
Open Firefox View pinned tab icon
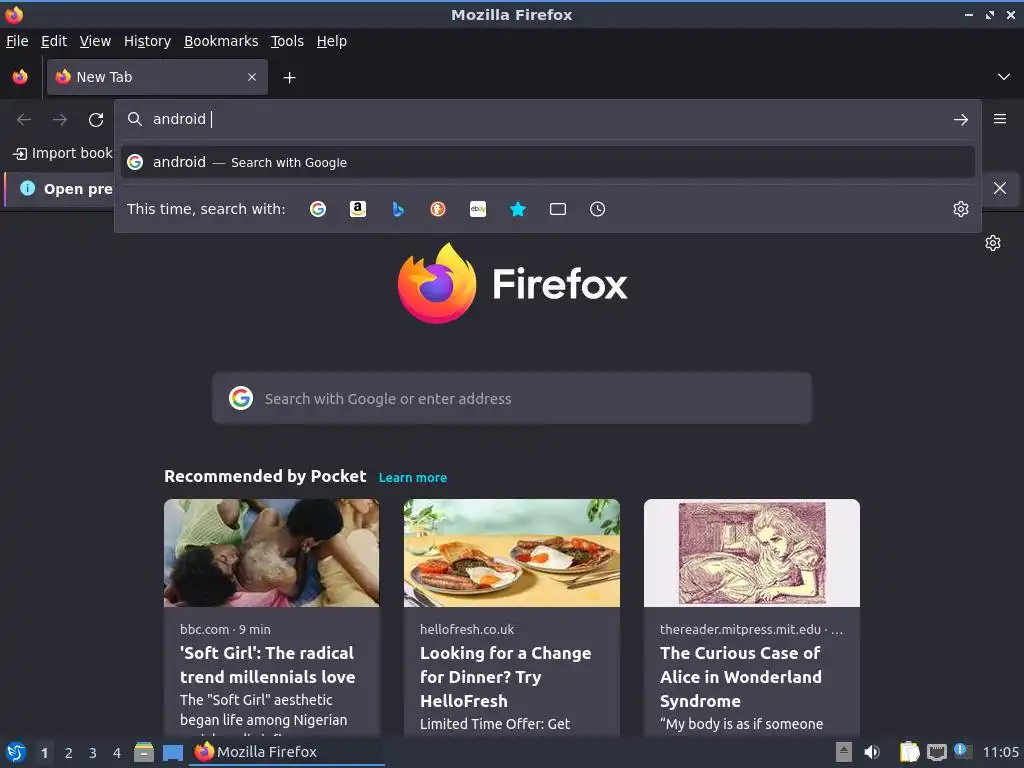pyautogui.click(x=20, y=77)
